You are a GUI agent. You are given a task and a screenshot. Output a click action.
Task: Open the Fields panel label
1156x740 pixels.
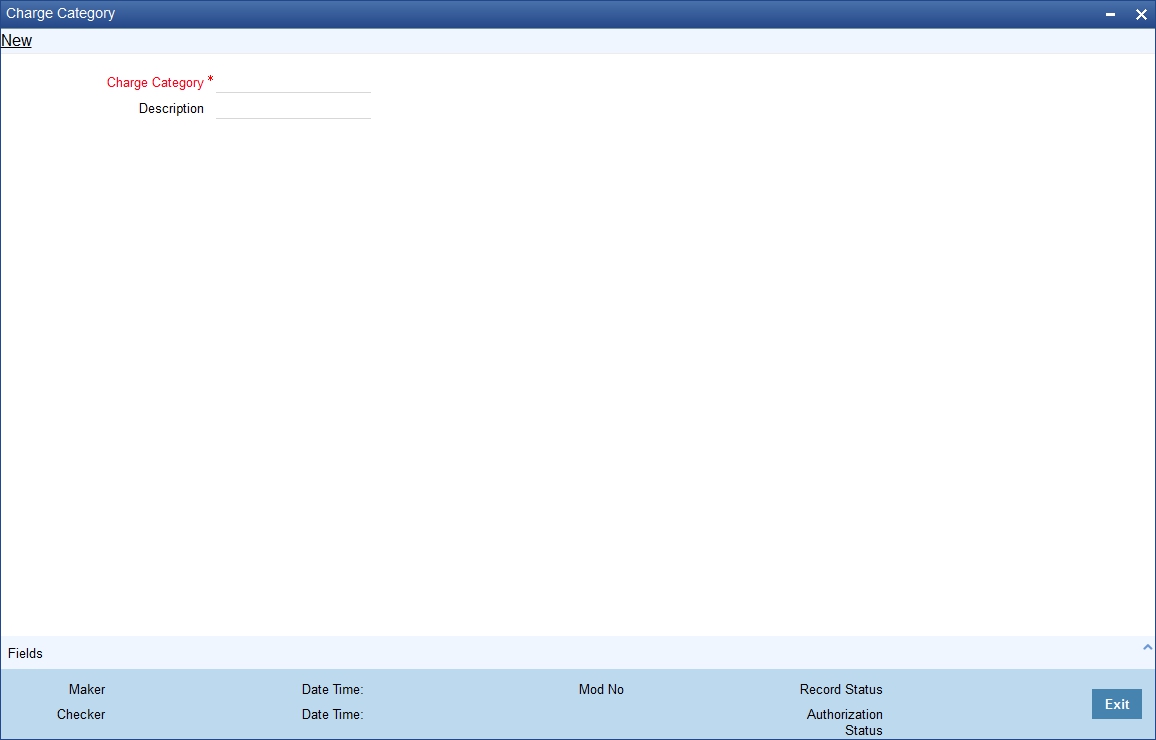pyautogui.click(x=25, y=654)
